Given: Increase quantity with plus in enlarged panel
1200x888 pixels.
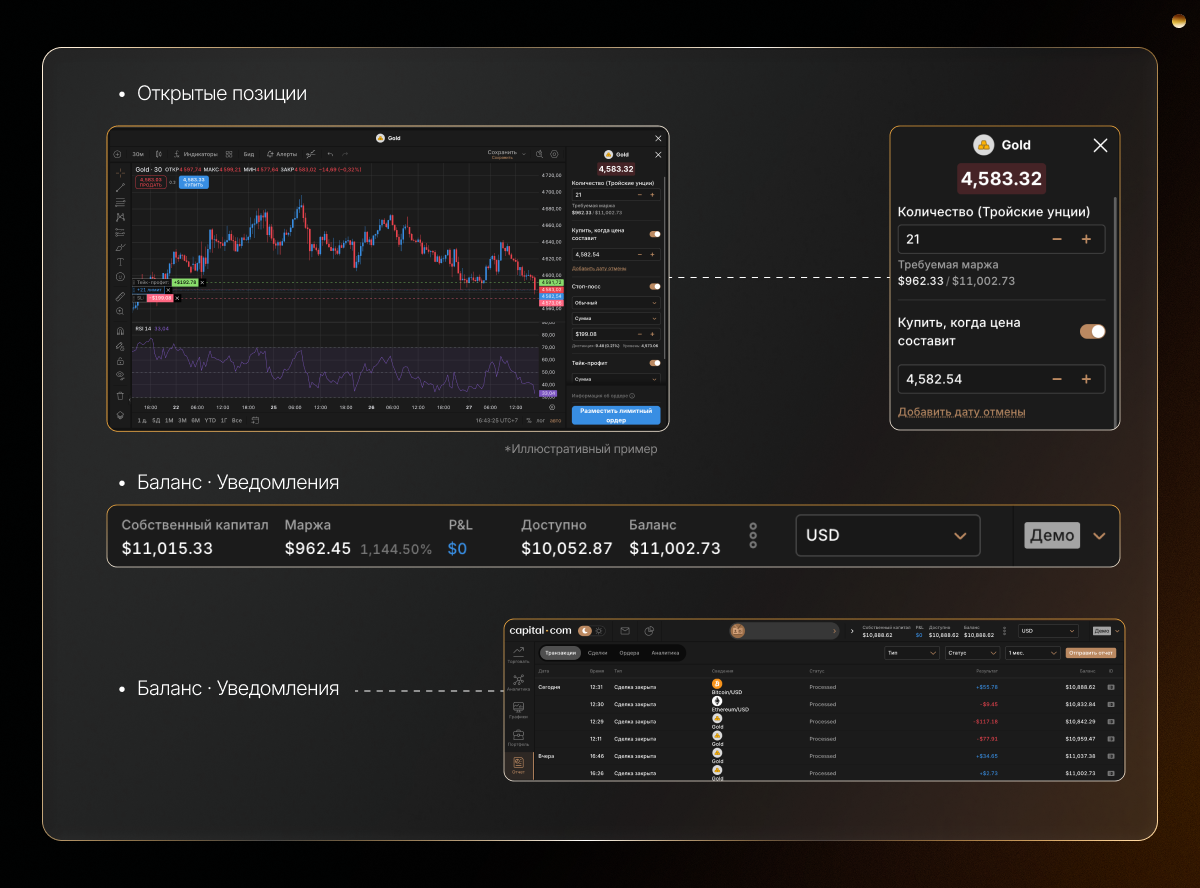Looking at the screenshot, I should [1086, 239].
